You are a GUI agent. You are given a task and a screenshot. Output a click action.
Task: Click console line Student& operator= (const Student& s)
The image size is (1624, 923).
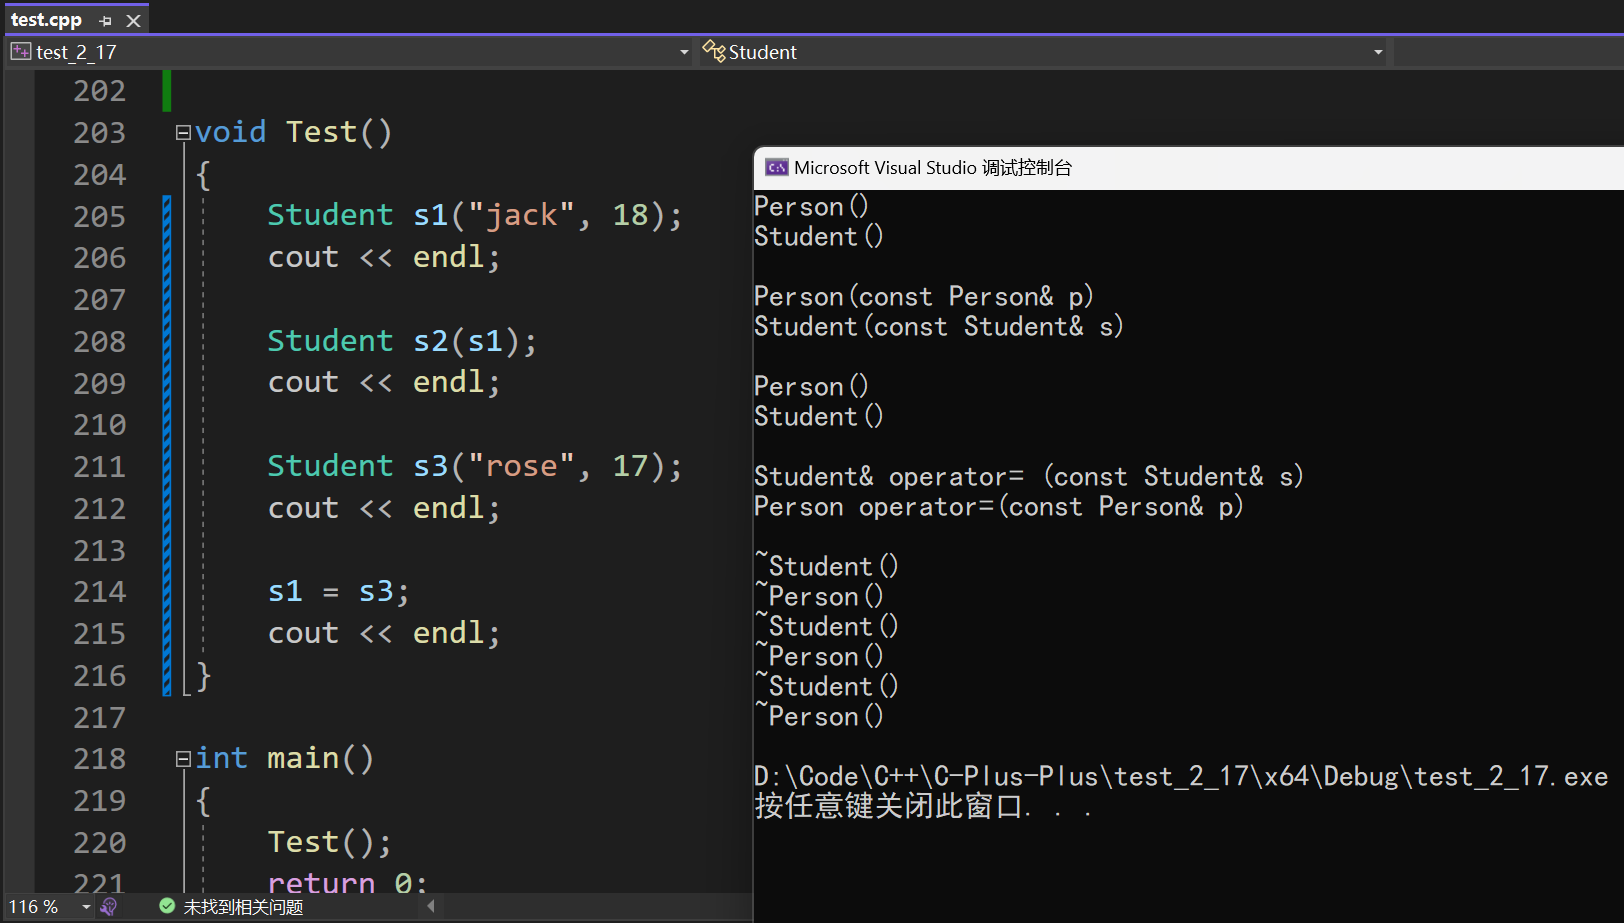pyautogui.click(x=1029, y=476)
